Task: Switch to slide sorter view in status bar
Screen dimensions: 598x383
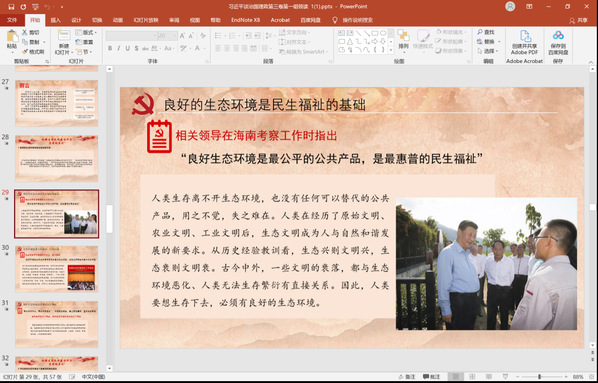Action: pos(472,377)
